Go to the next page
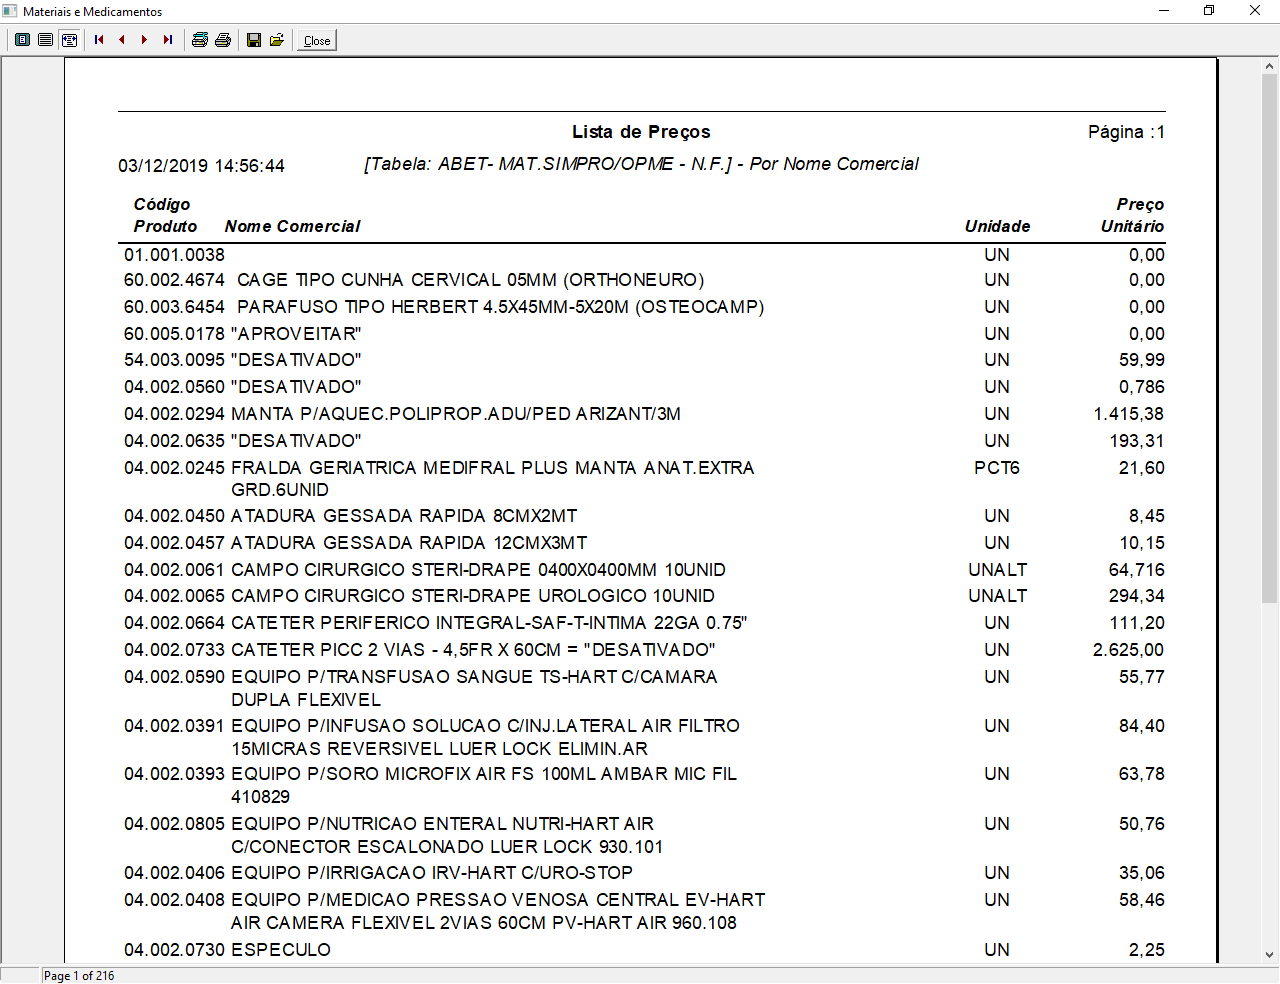 pyautogui.click(x=145, y=40)
